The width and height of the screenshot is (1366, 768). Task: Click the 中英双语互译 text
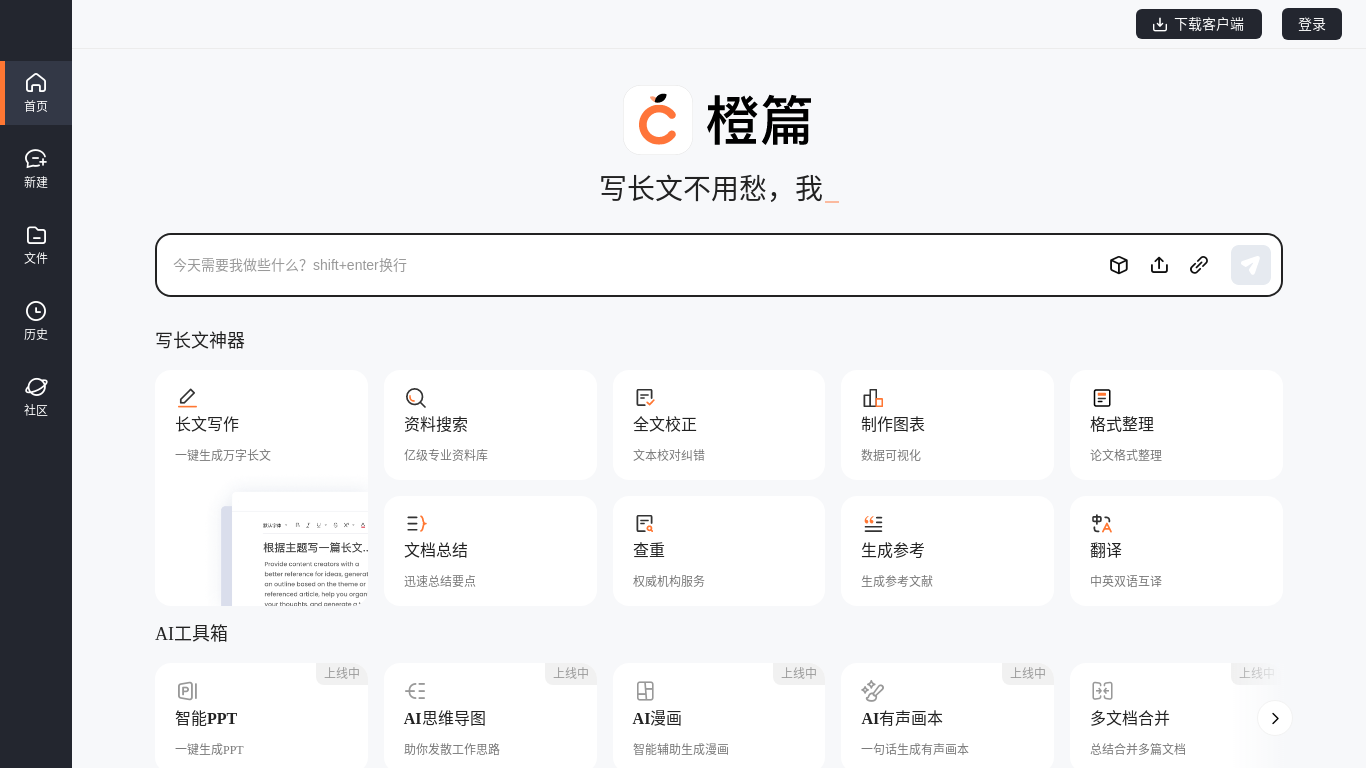[1126, 582]
